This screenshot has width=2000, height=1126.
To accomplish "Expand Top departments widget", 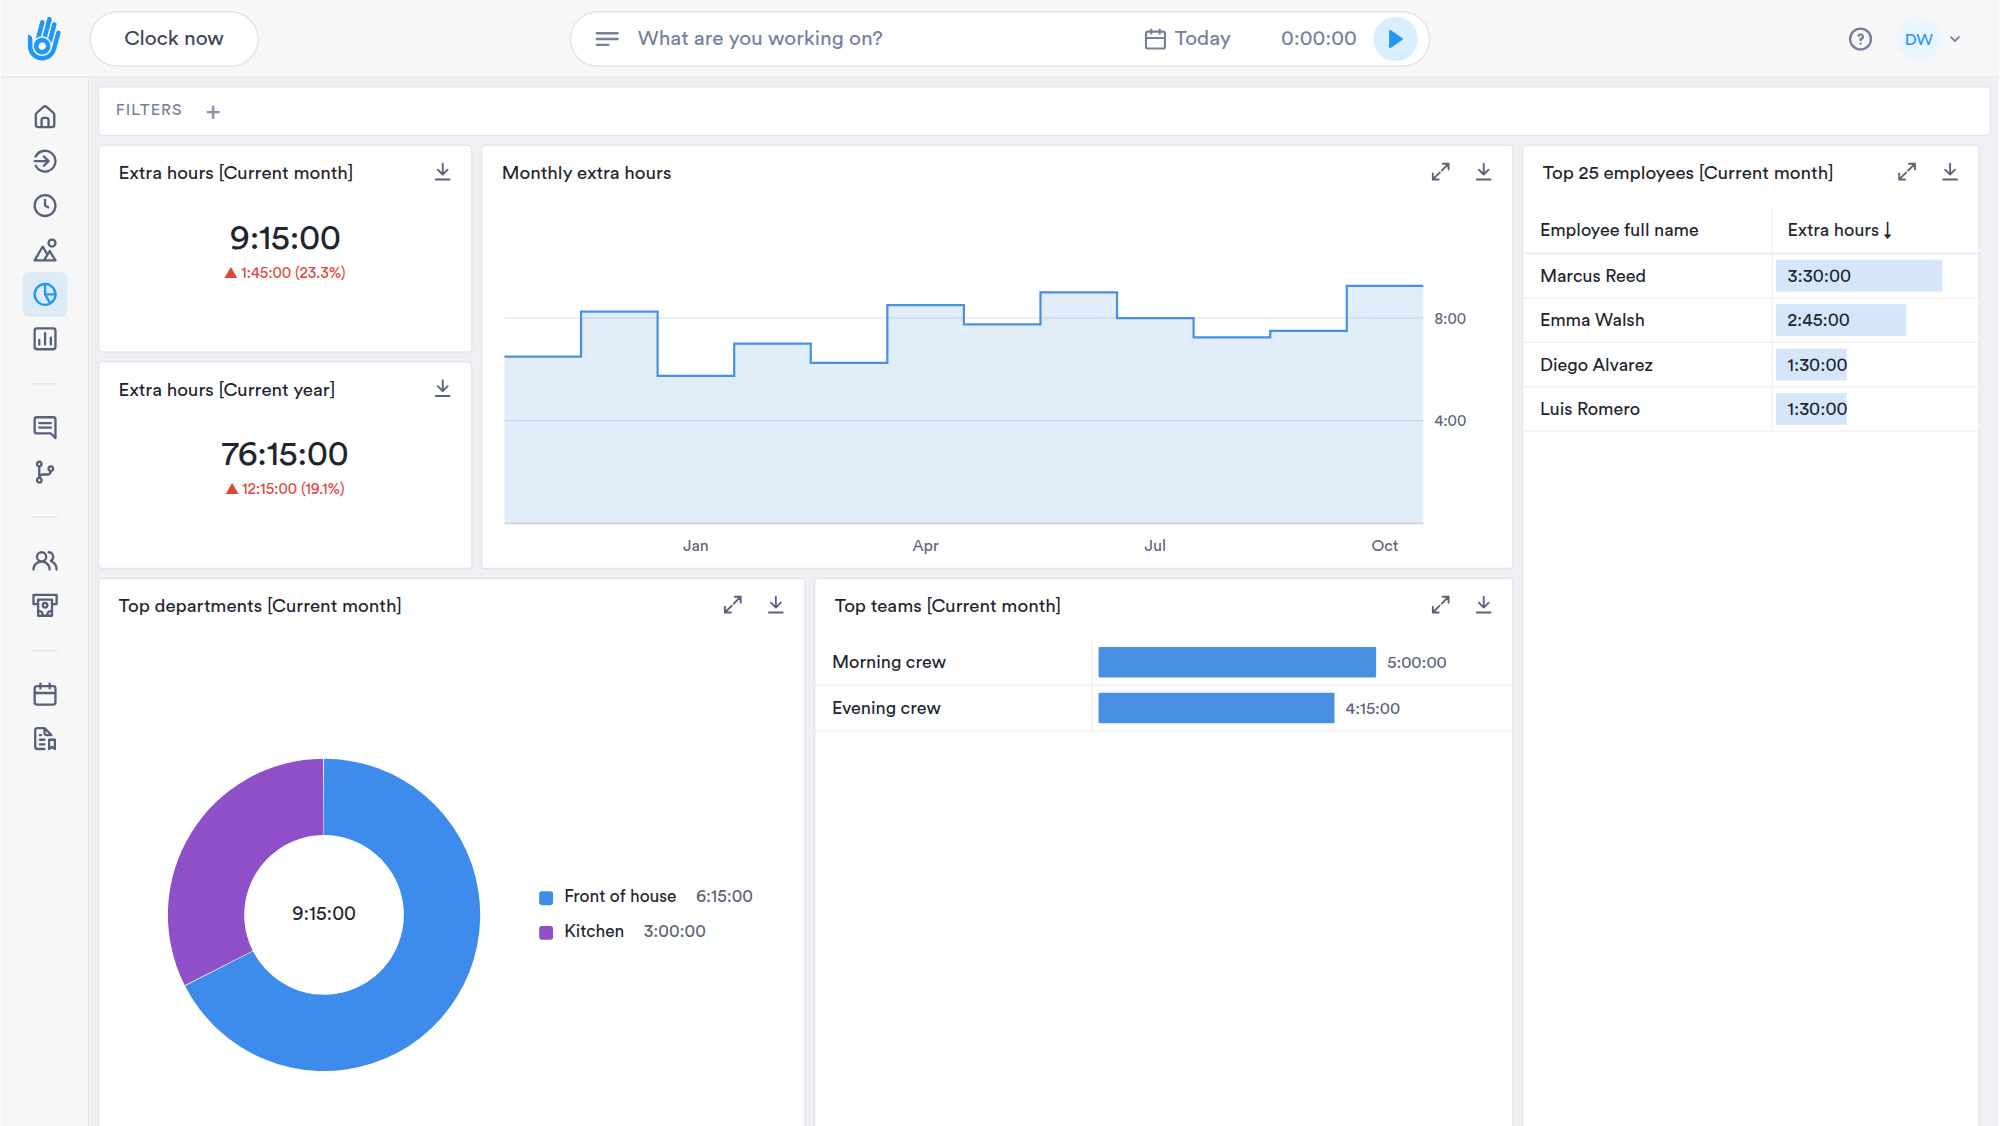I will pos(733,605).
